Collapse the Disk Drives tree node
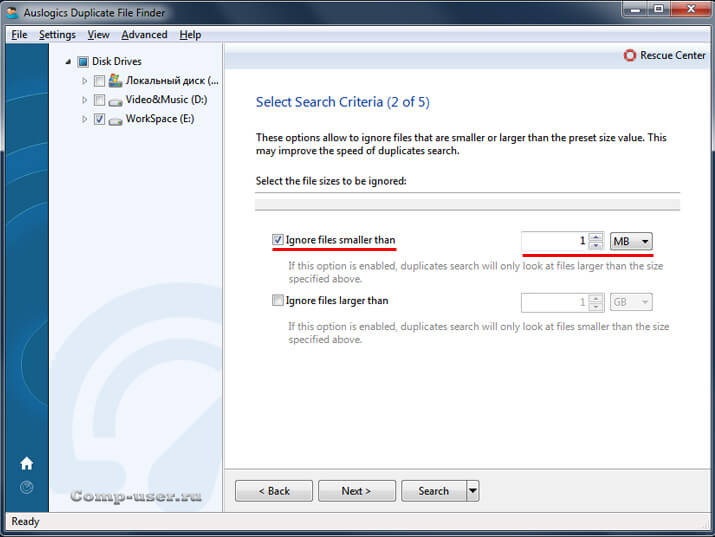 [68, 62]
